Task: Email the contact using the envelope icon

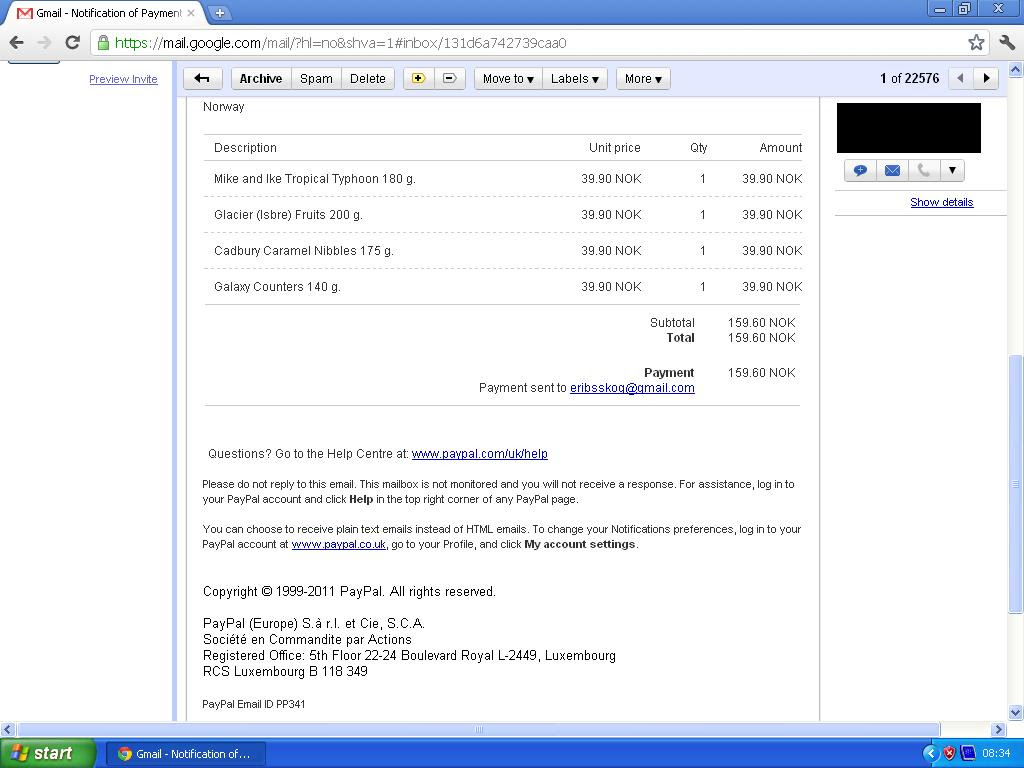Action: click(892, 170)
